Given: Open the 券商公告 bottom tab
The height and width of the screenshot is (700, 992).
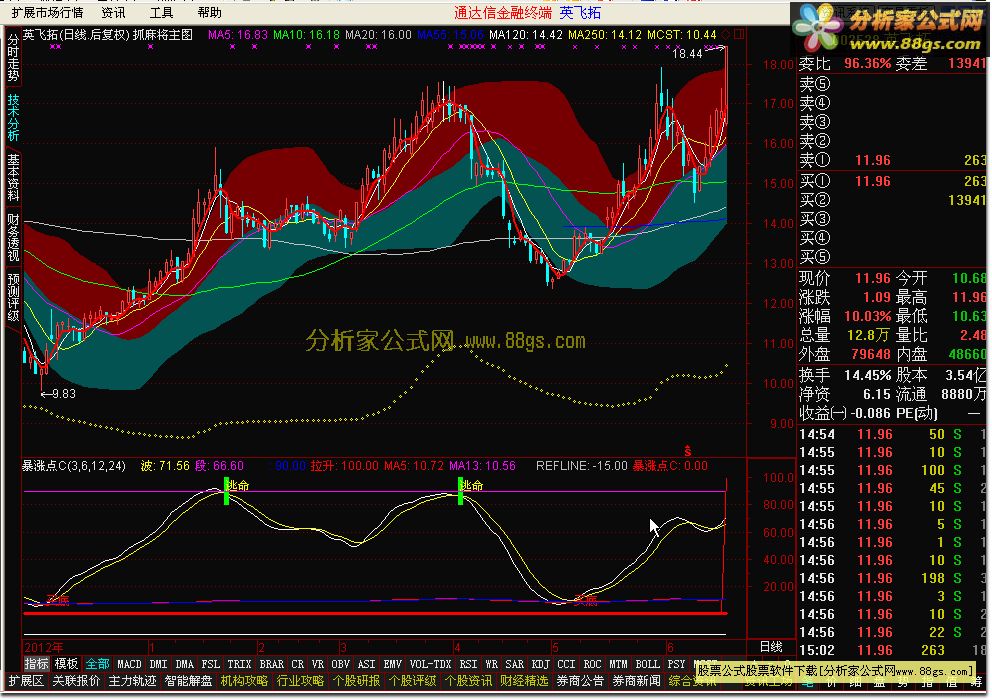Looking at the screenshot, I should 581,681.
